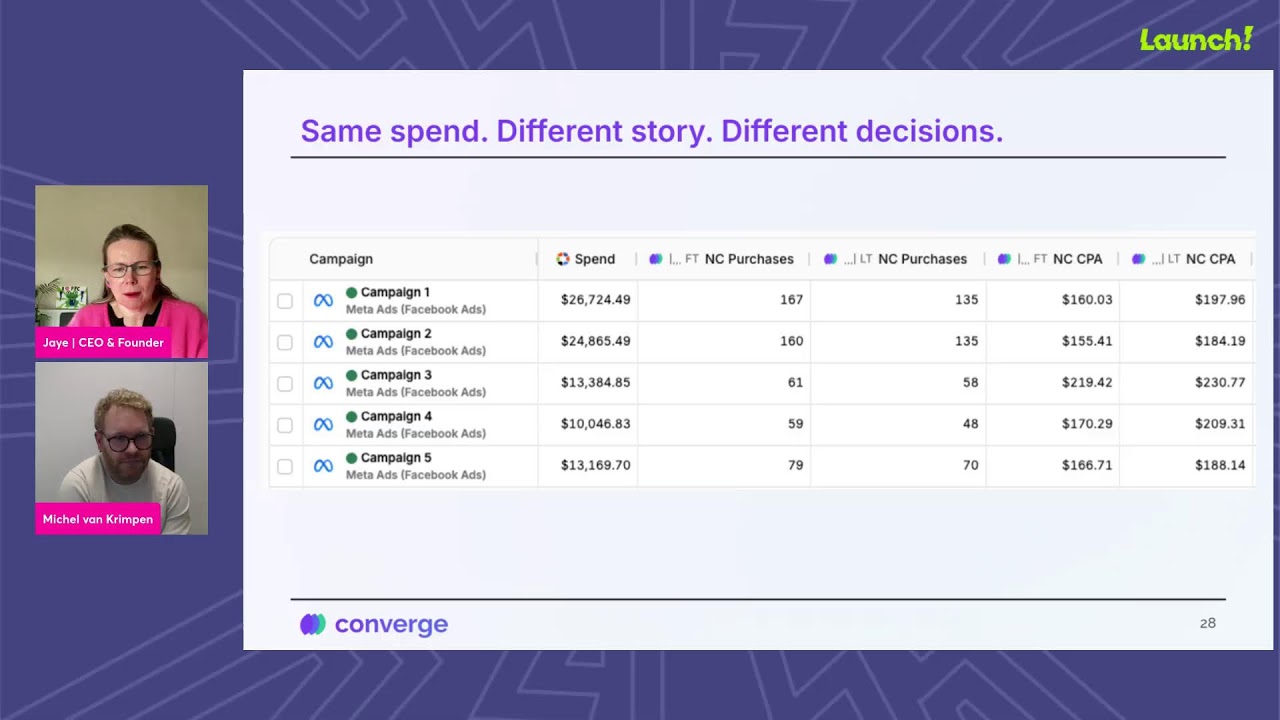Click the $209.31 LT NC CPA value
The height and width of the screenshot is (720, 1280).
click(x=1220, y=424)
